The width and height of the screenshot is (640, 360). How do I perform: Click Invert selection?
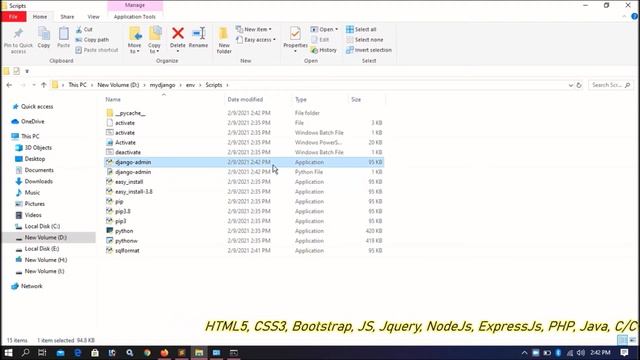tap(369, 50)
